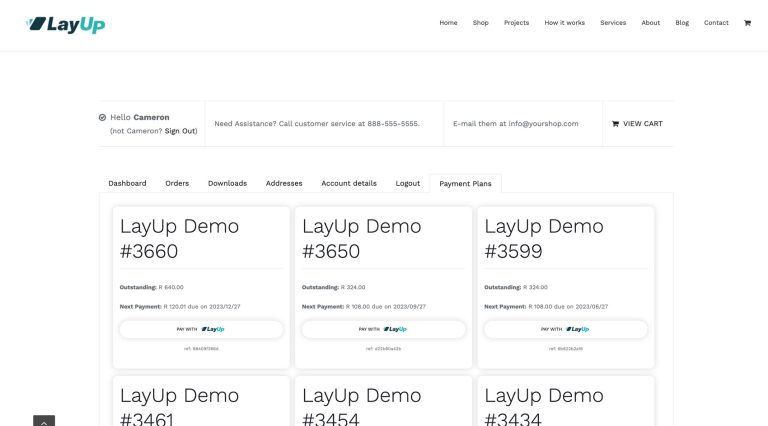Screen dimensions: 768x426
Task: Click the scroll-to-top arrow button
Action: (44, 421)
